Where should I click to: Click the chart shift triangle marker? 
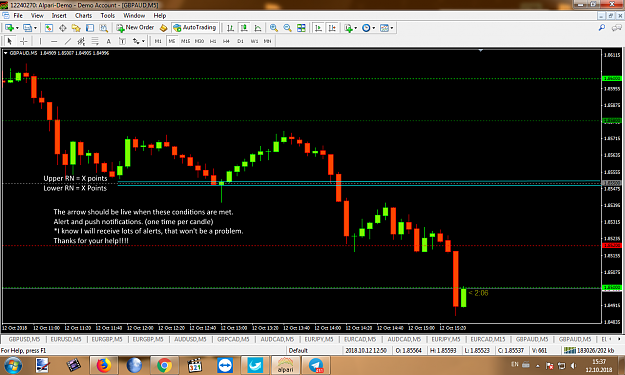481,51
